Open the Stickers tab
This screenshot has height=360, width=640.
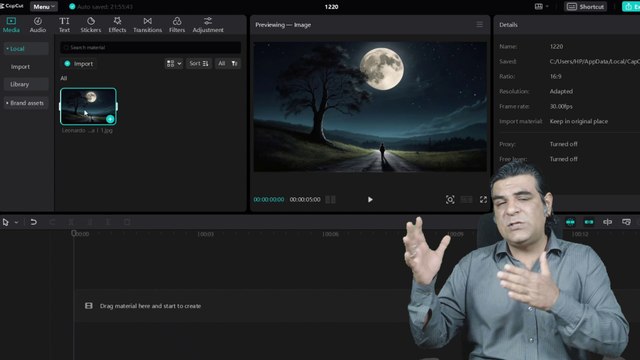point(91,24)
